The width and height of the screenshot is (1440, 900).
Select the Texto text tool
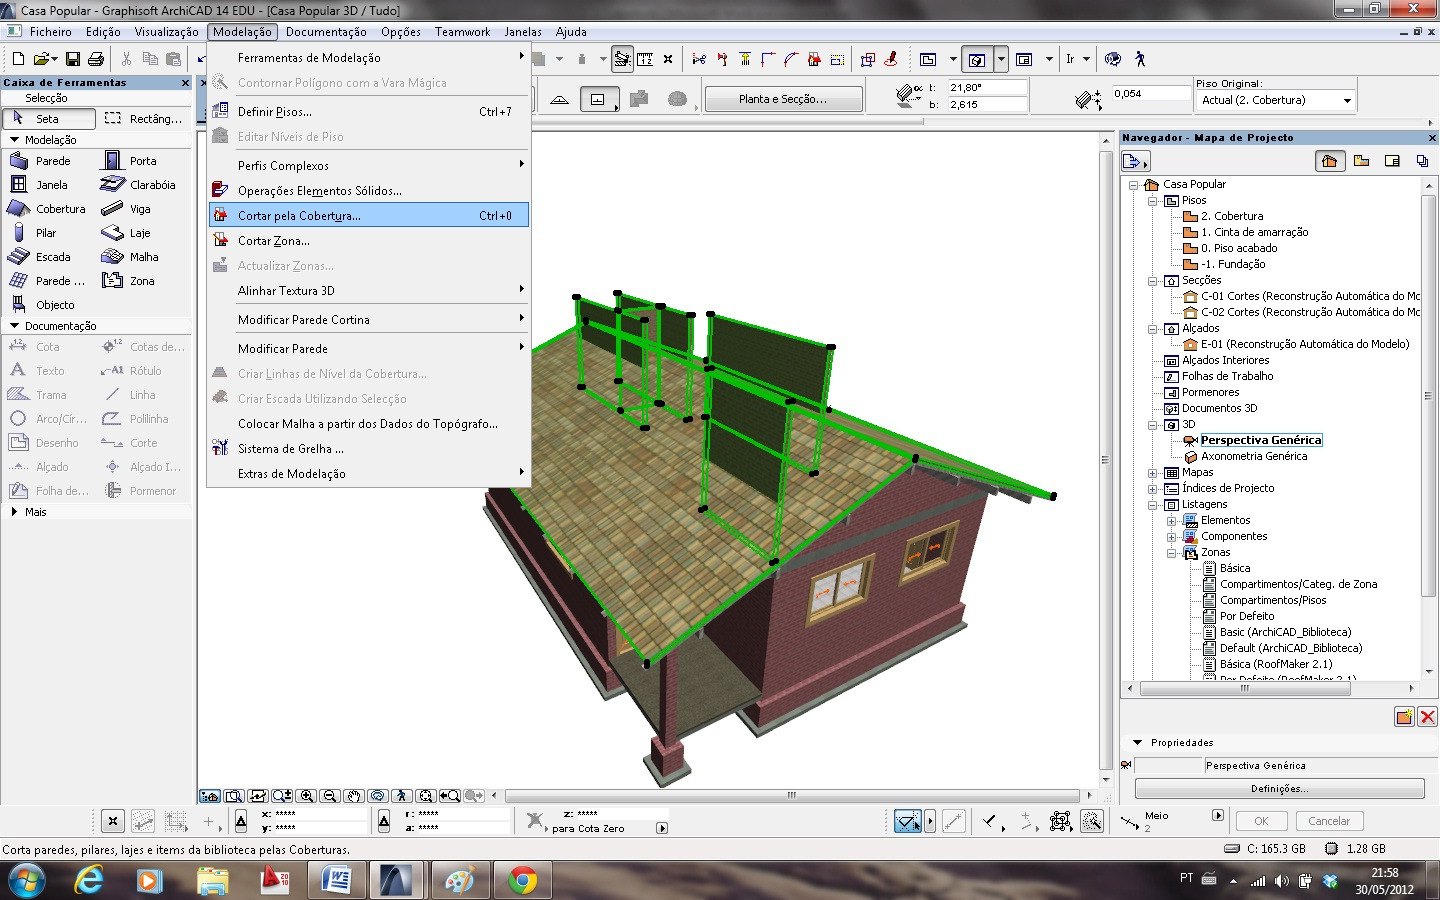tap(48, 370)
